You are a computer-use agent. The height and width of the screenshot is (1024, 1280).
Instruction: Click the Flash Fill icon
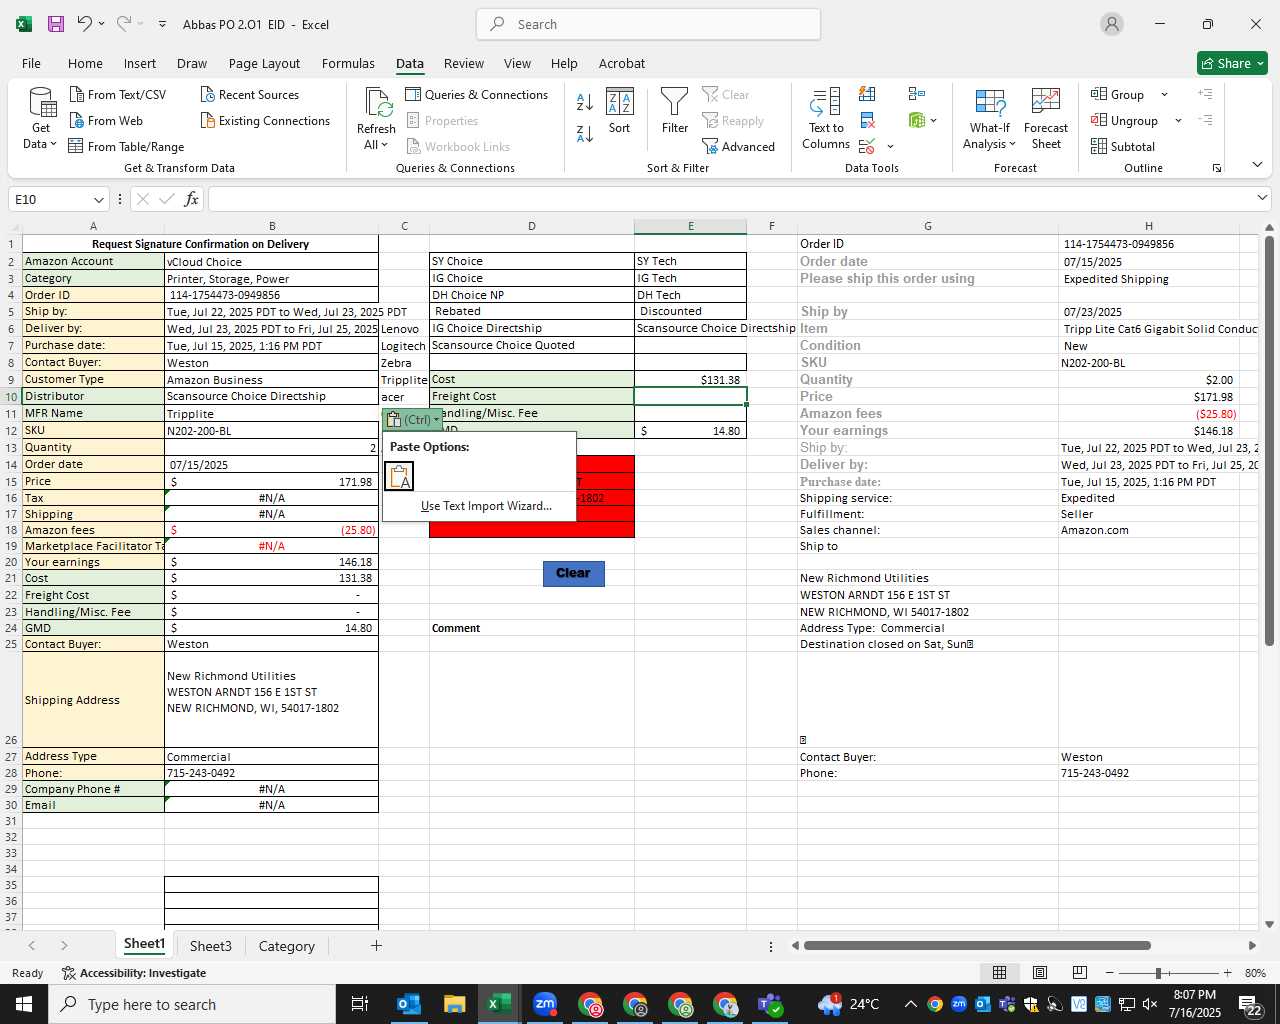(x=867, y=94)
